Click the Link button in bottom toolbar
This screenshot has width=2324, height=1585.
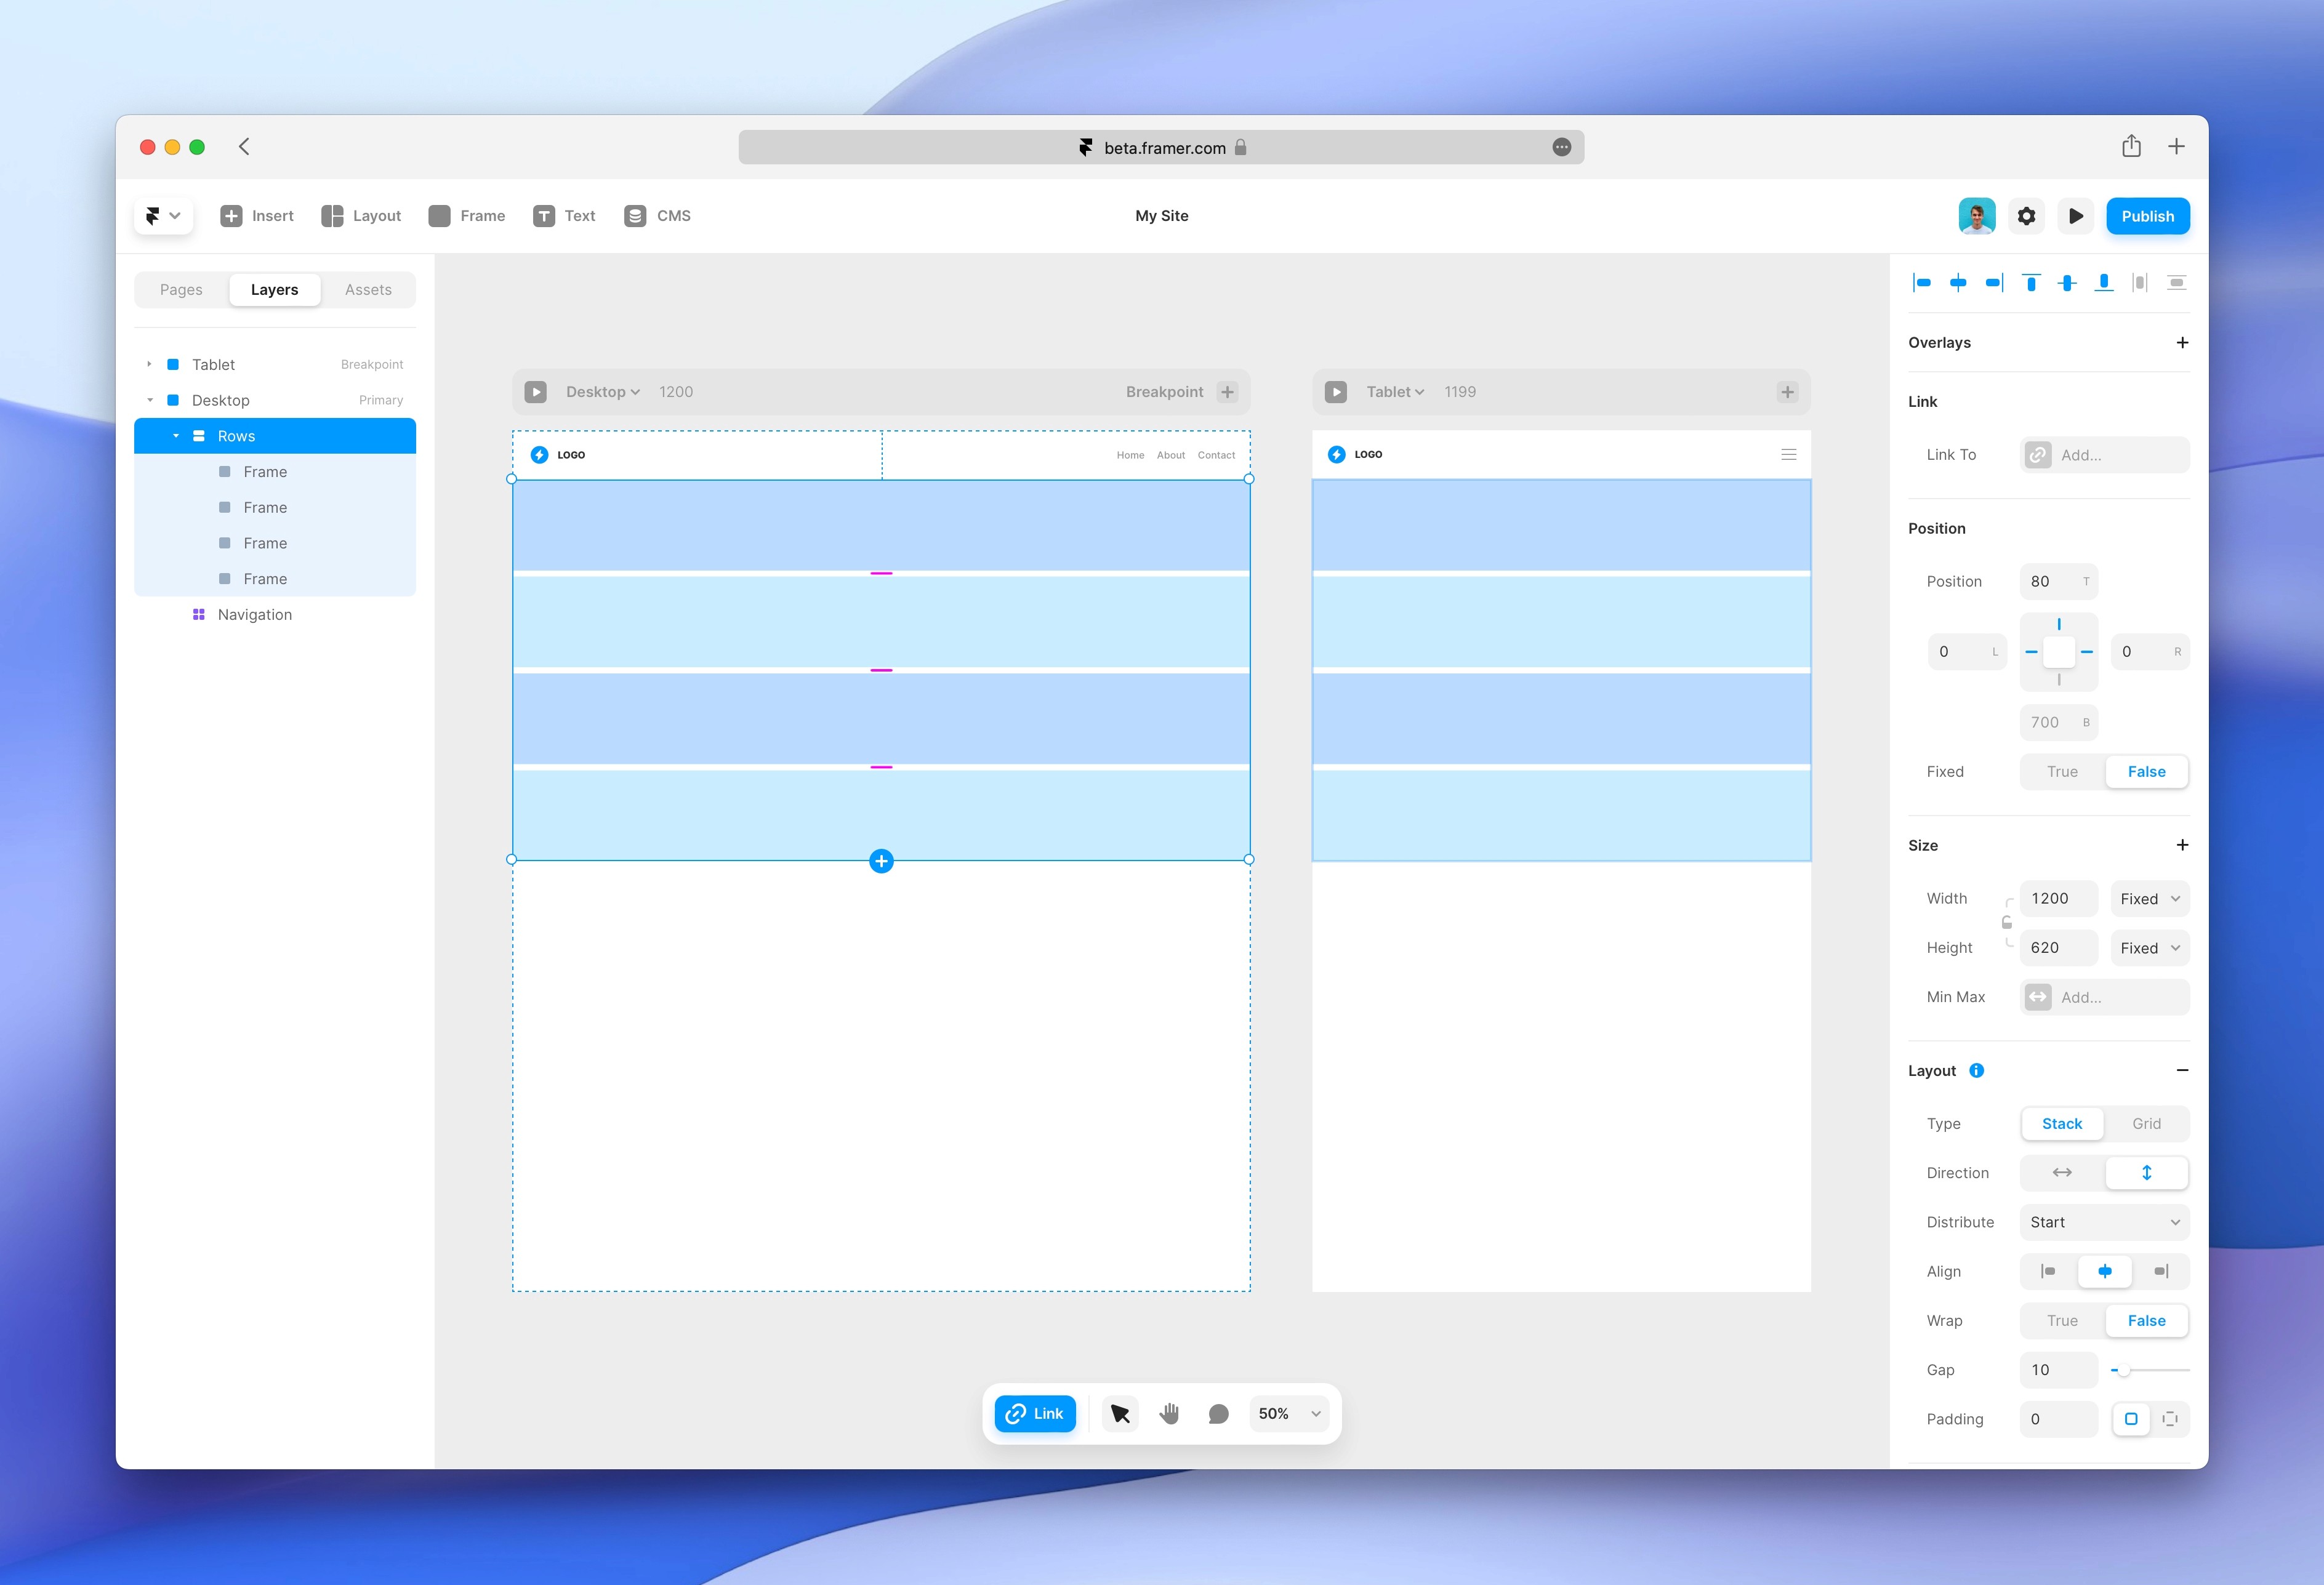1035,1413
